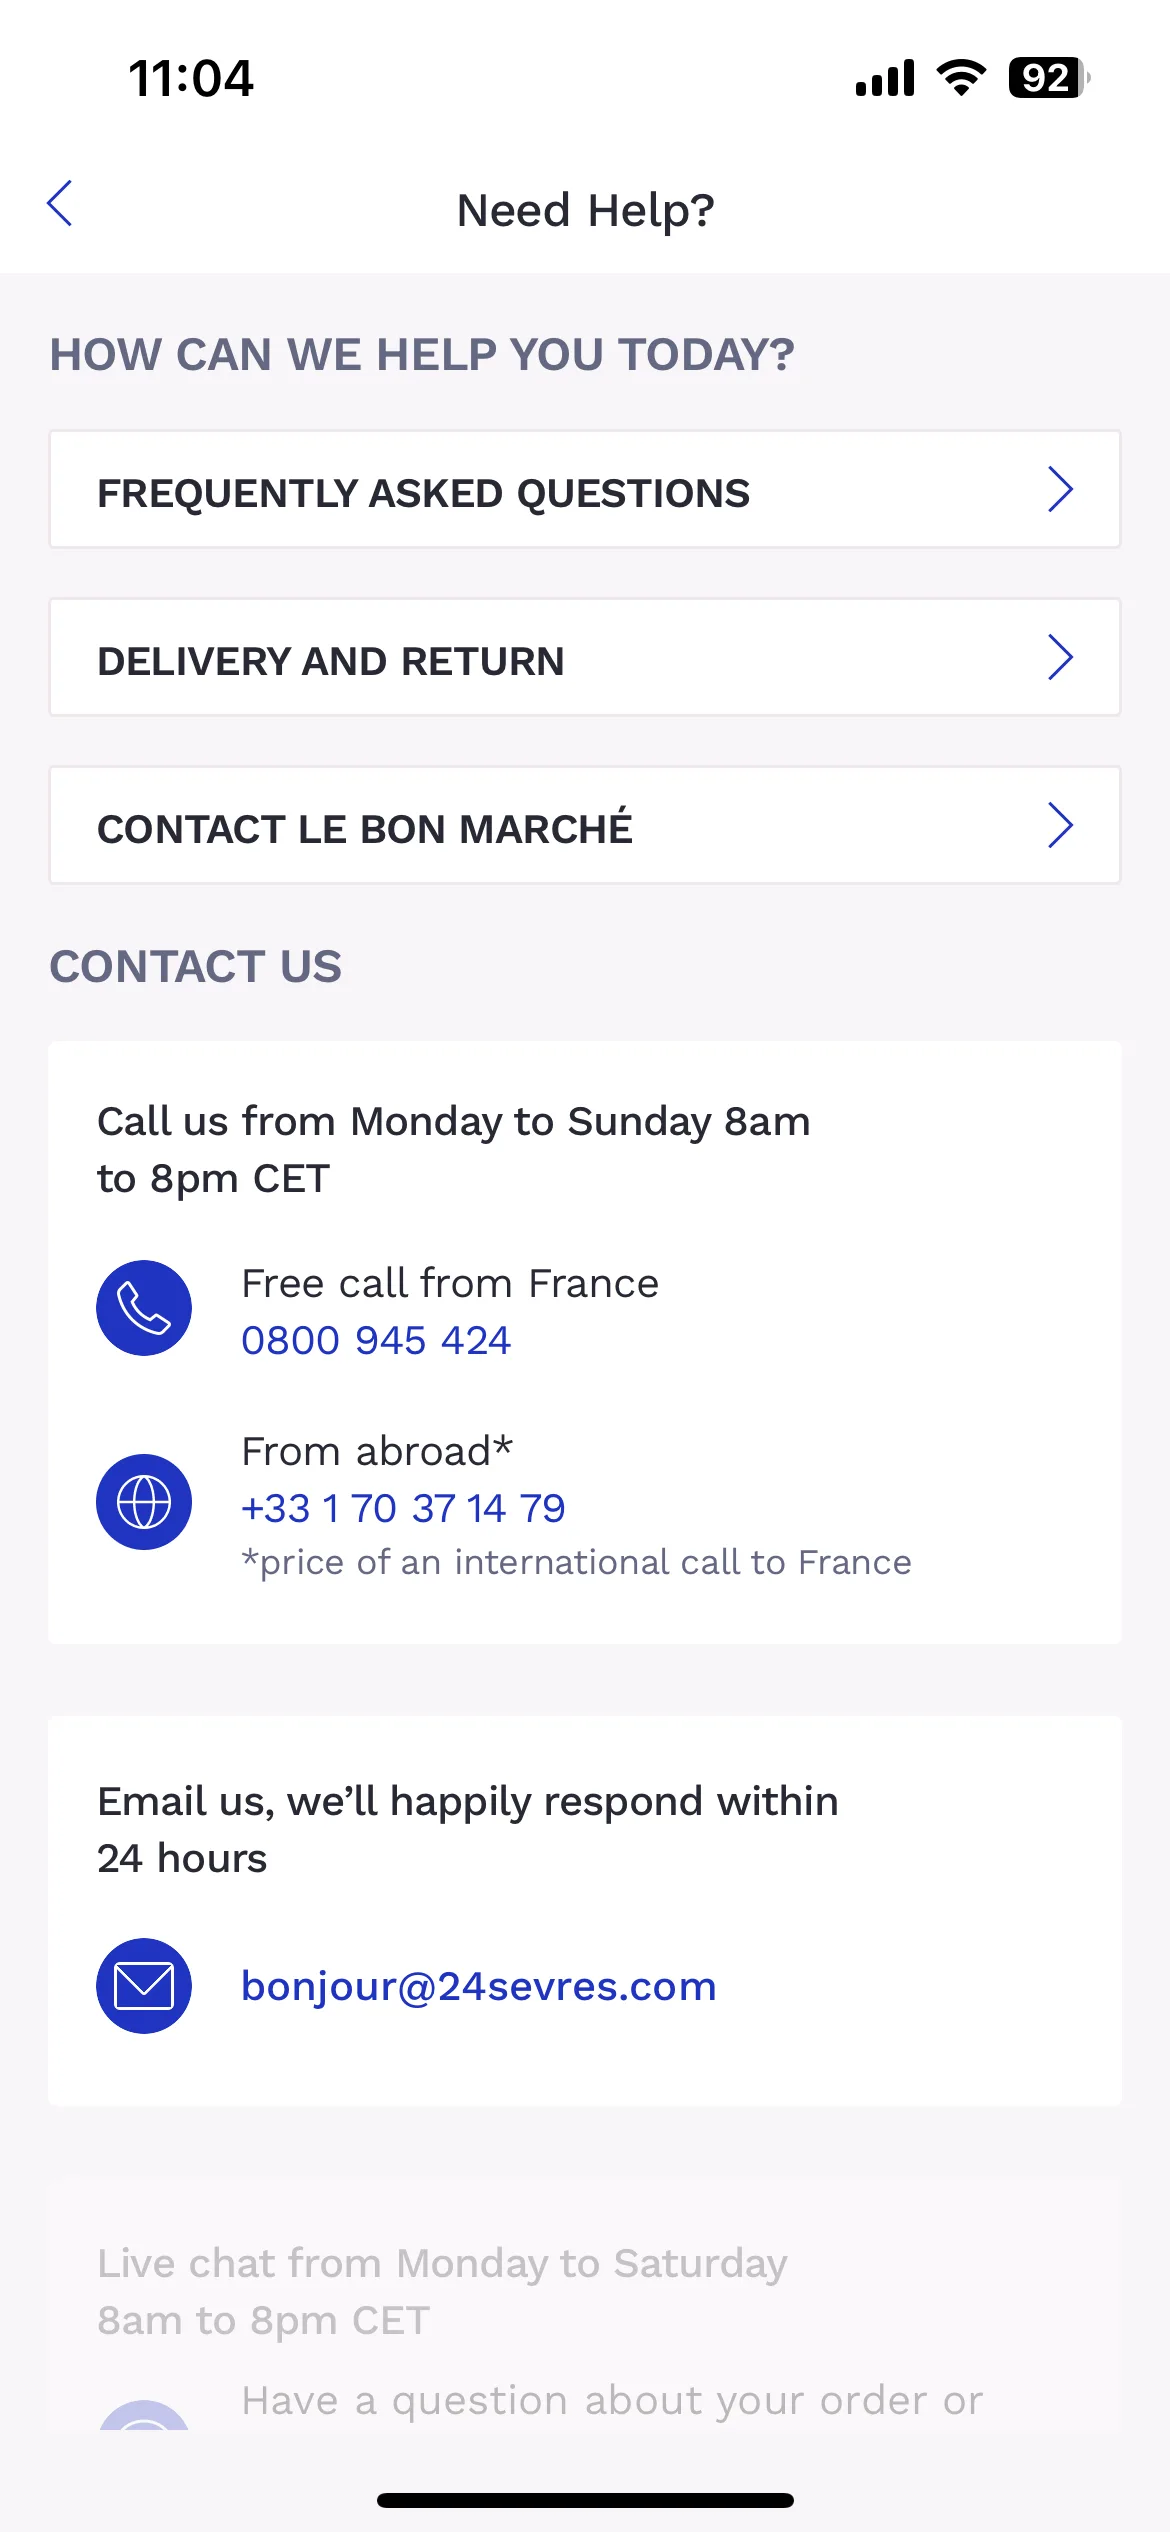
Task: Expand Frequently Asked Questions chevron
Action: click(1060, 489)
